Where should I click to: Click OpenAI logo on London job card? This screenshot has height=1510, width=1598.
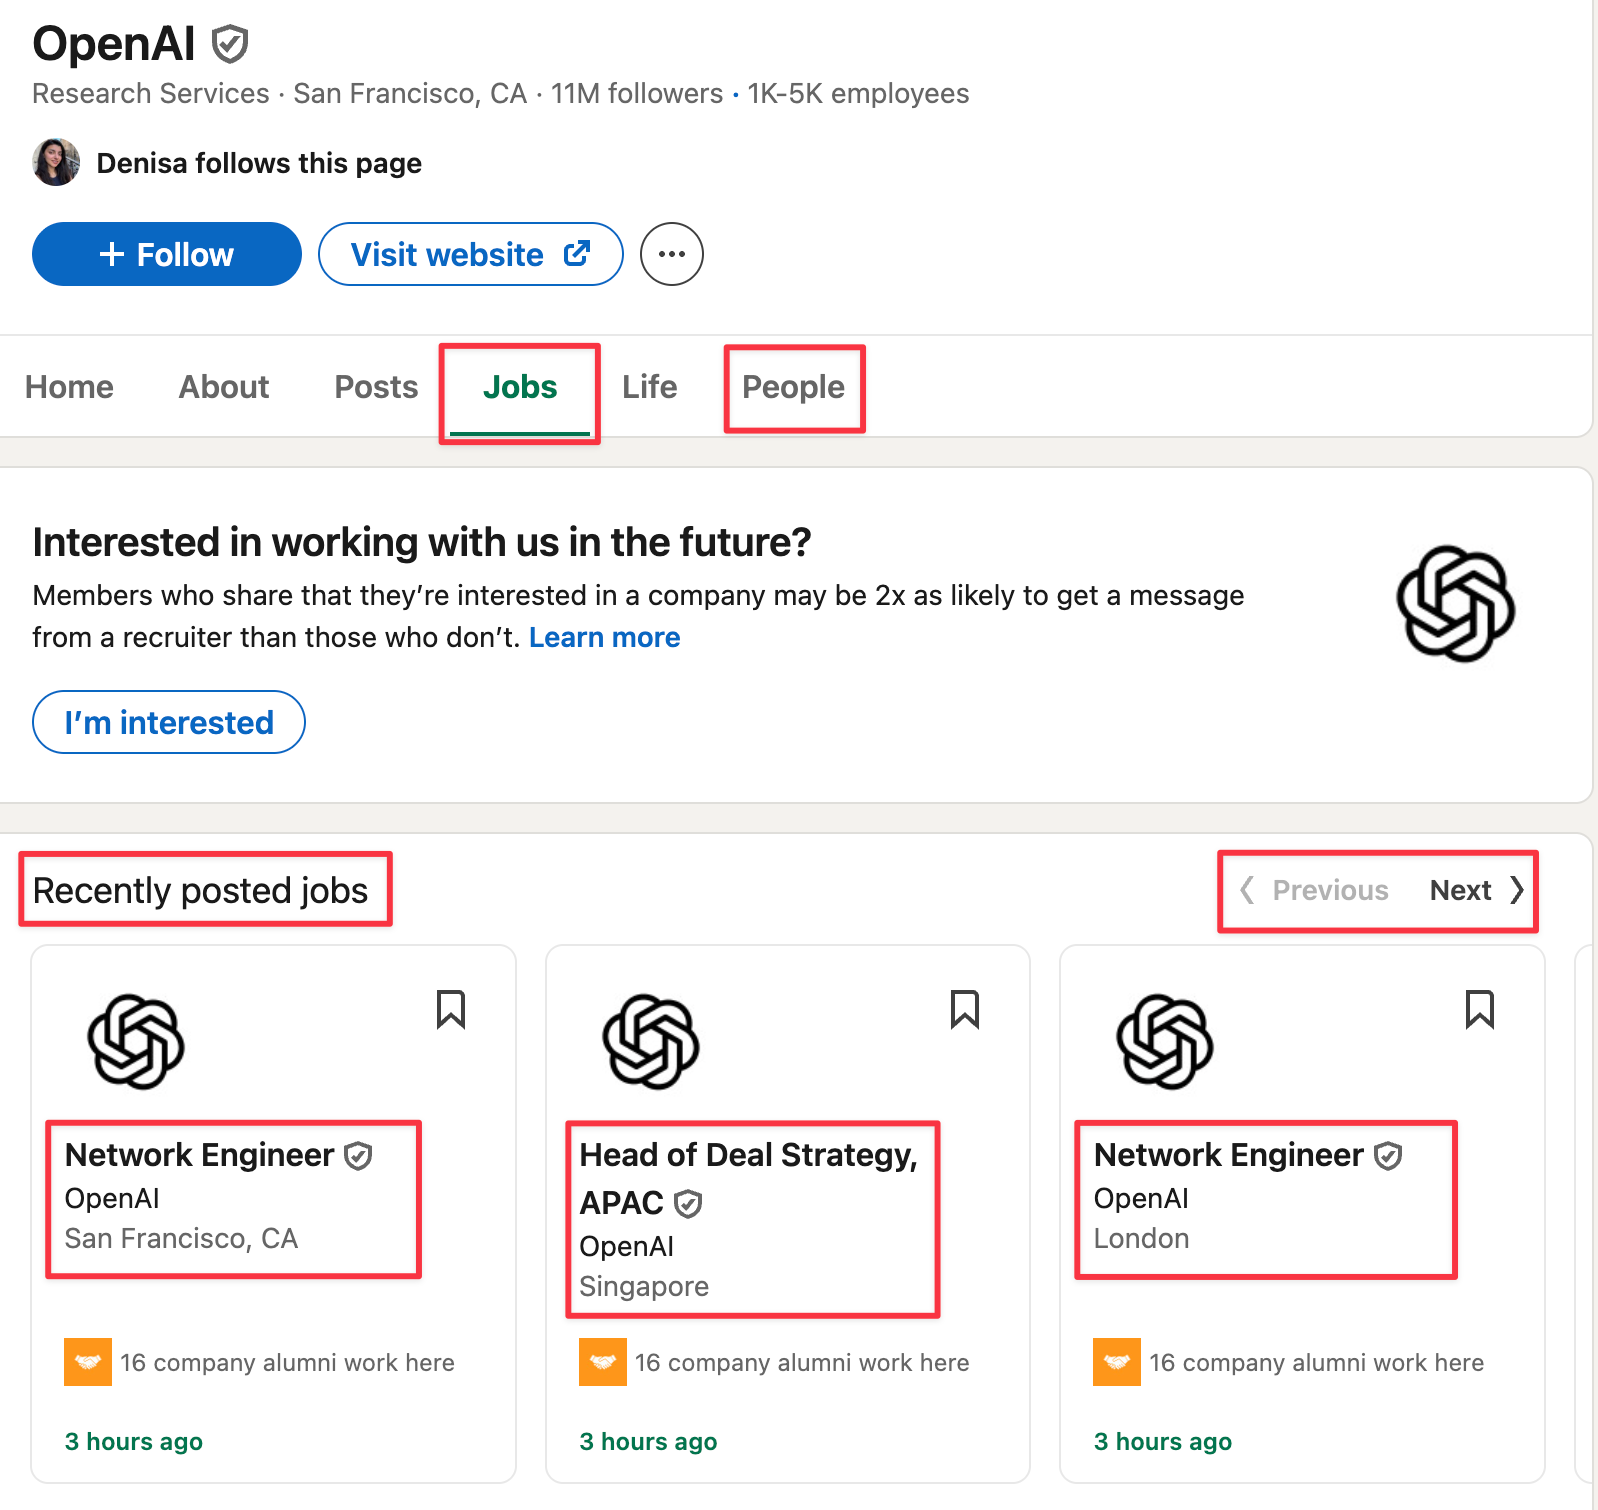click(x=1165, y=1041)
